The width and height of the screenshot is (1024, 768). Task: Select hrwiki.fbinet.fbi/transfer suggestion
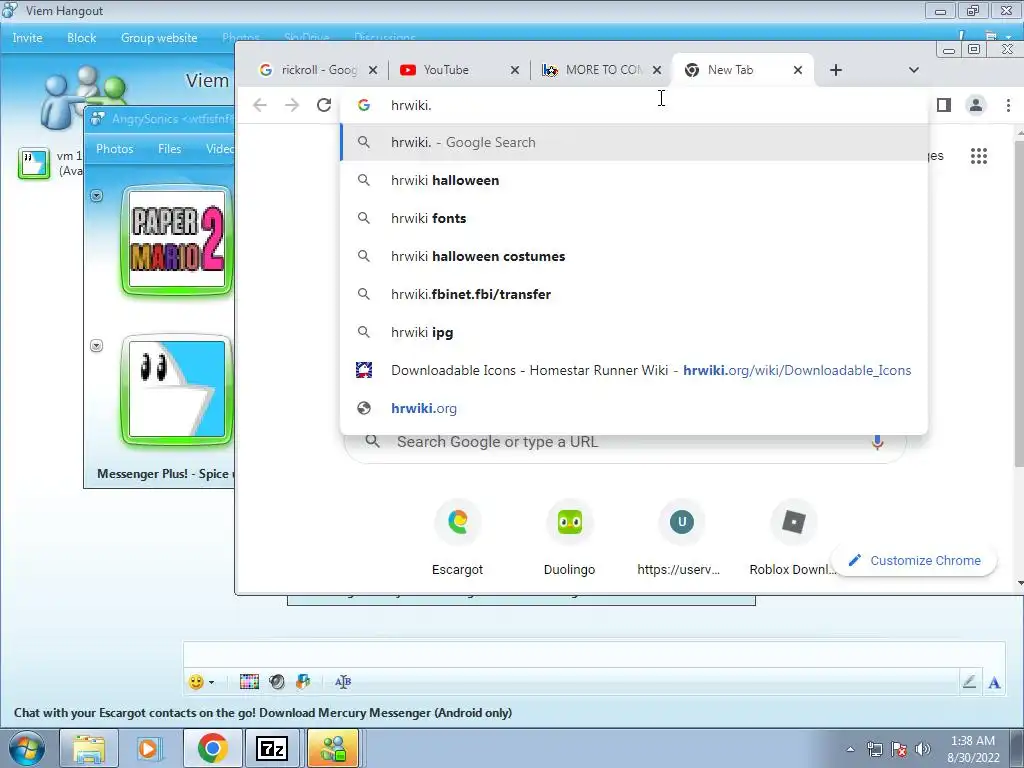(x=633, y=295)
